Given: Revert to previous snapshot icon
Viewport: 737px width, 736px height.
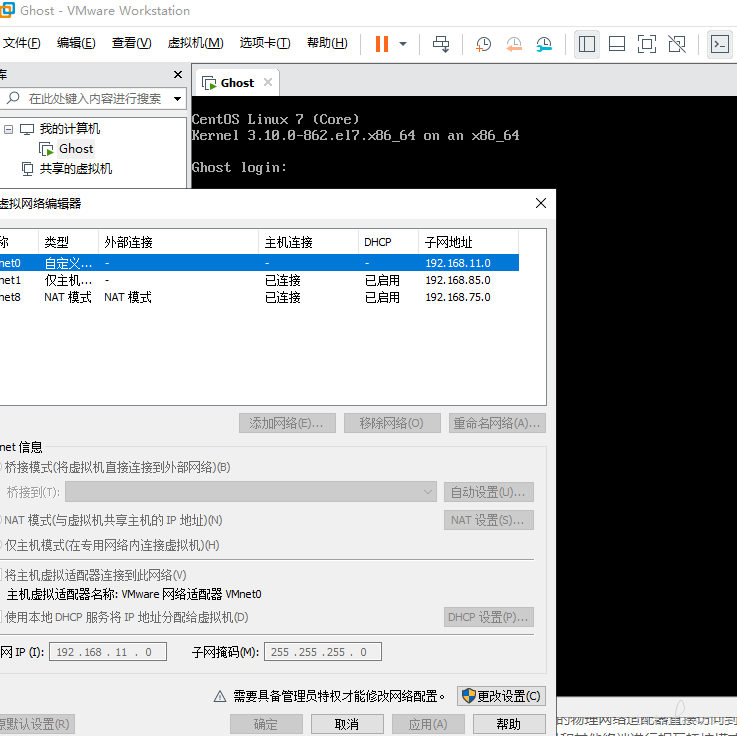Looking at the screenshot, I should click(x=514, y=44).
